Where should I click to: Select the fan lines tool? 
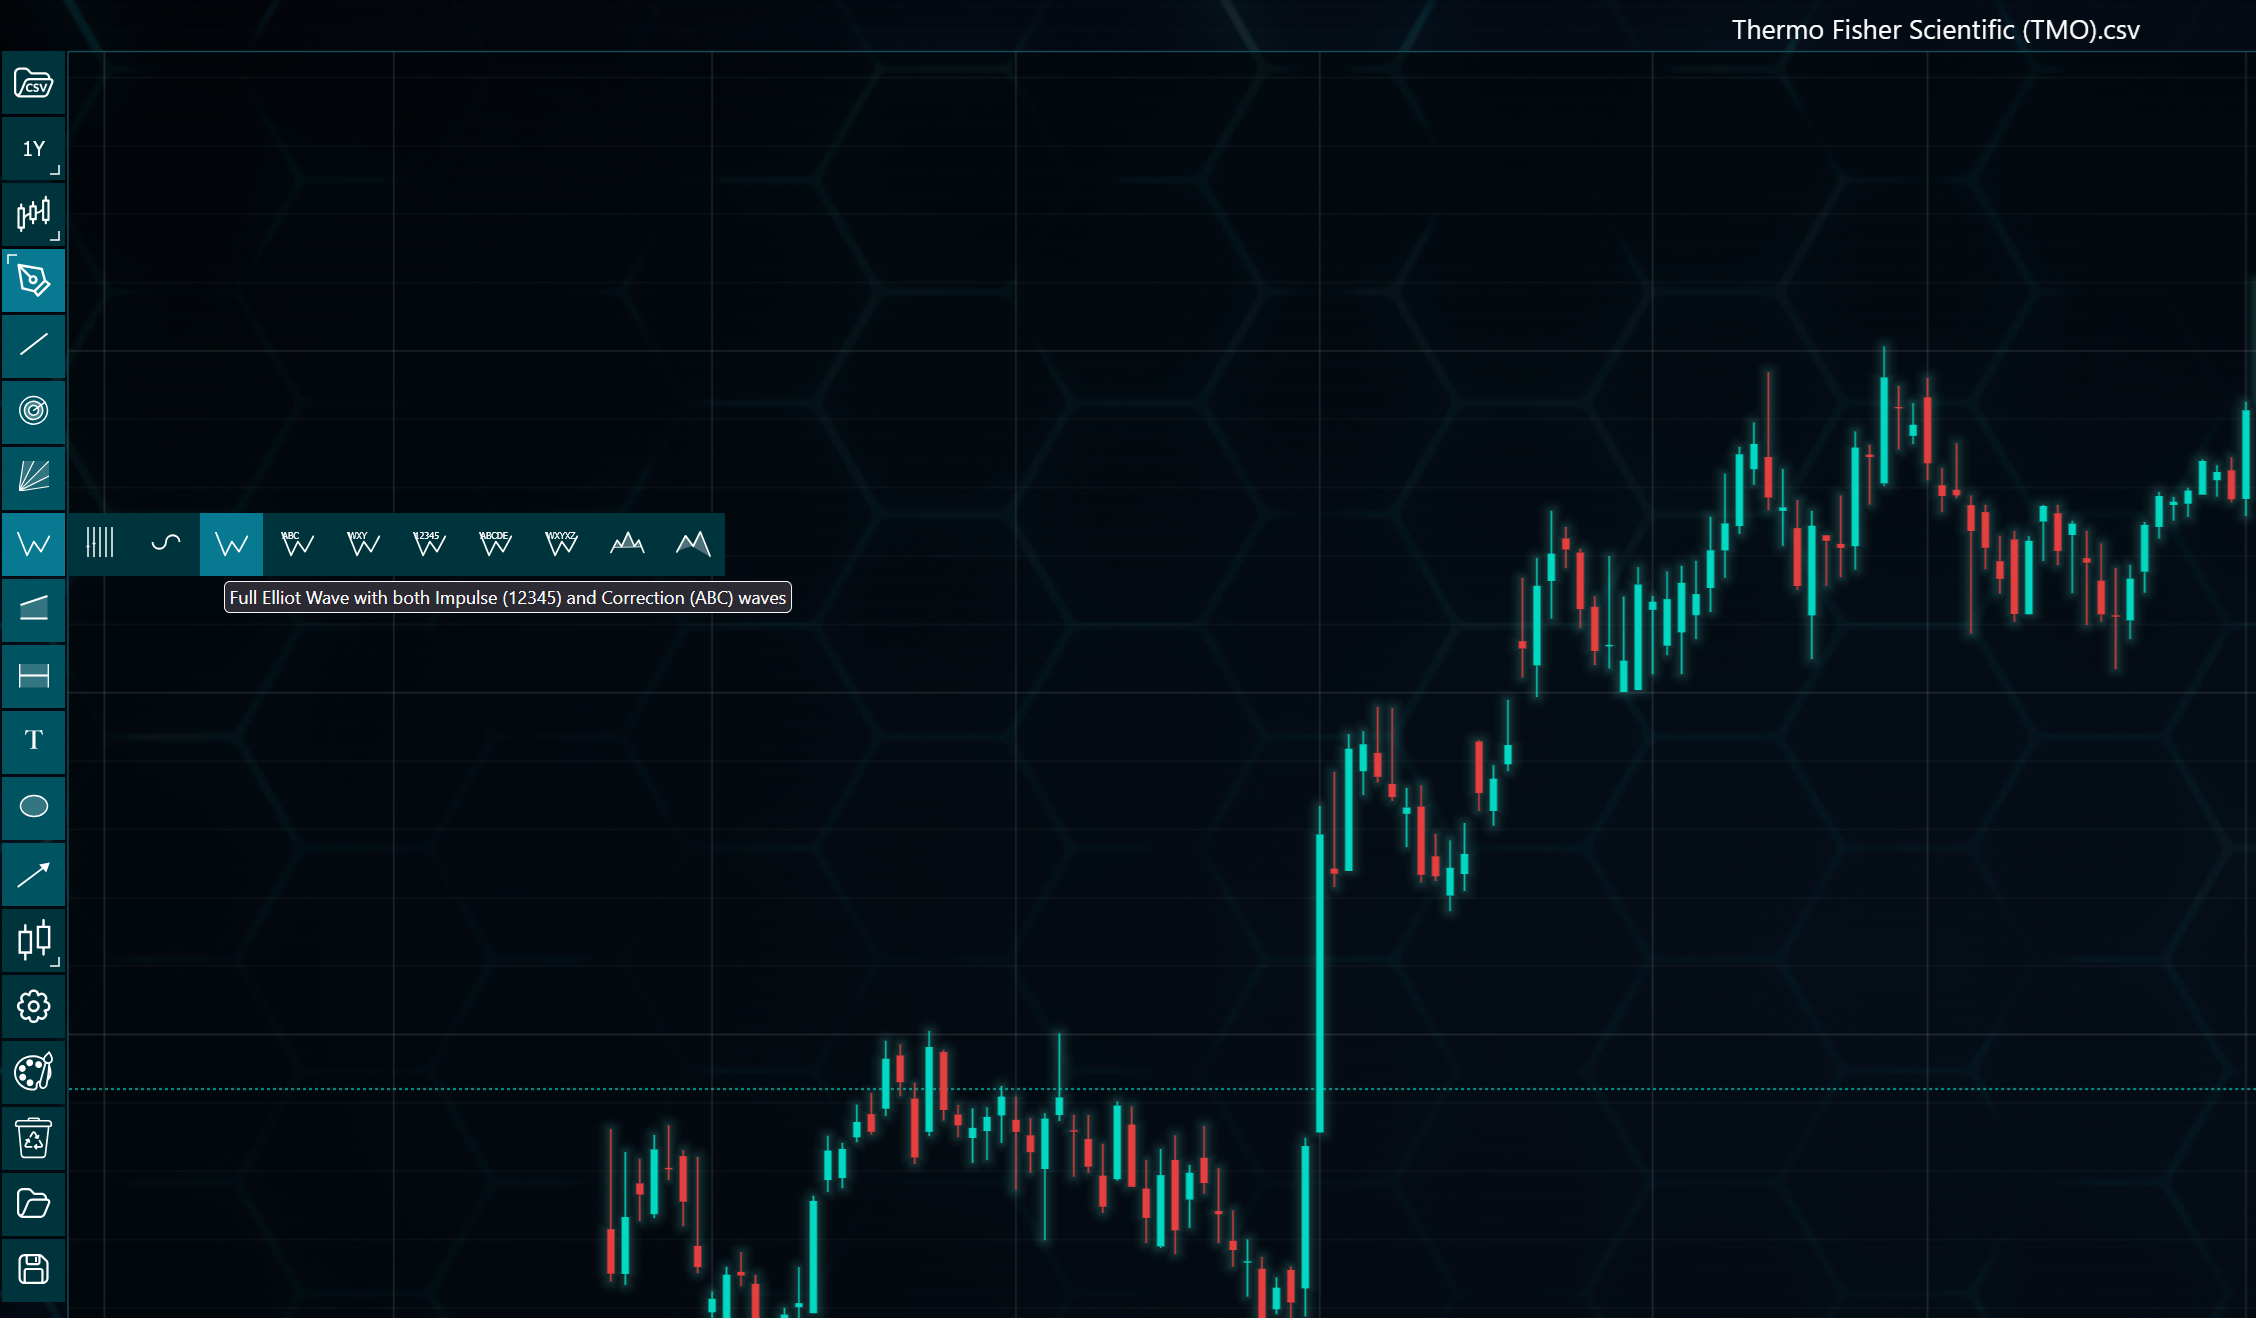point(33,478)
